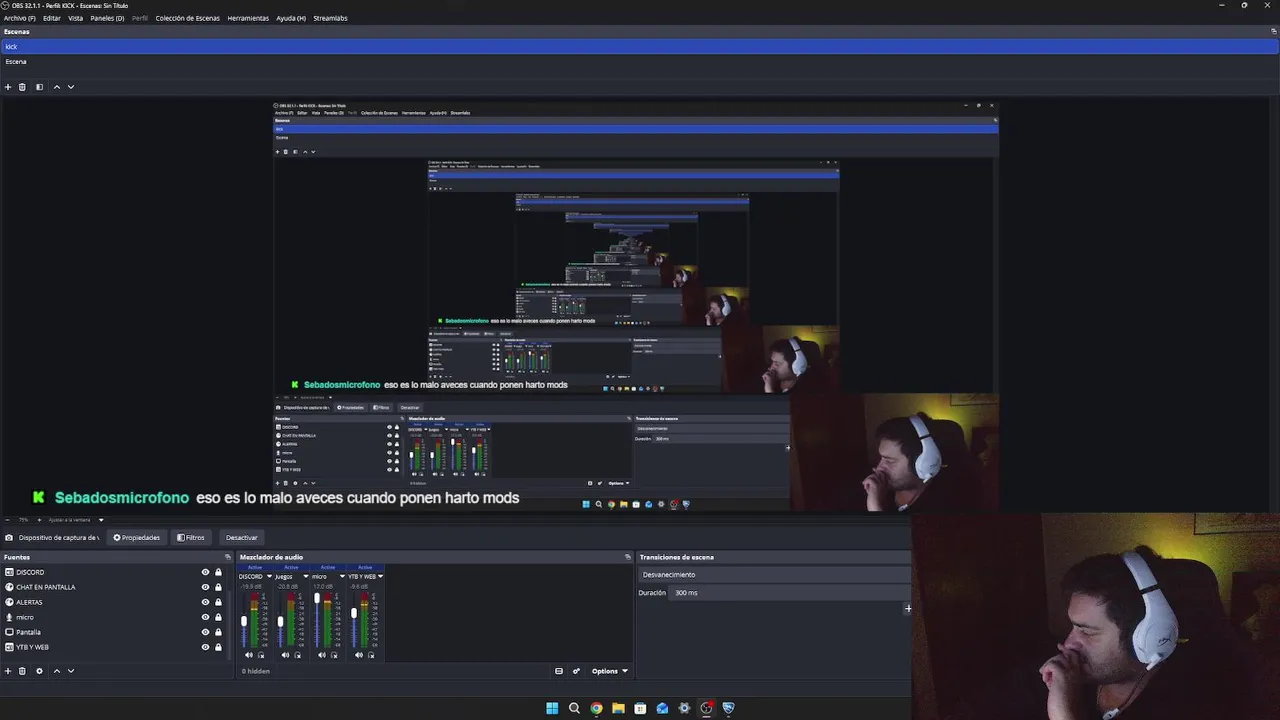Move the scene up in the Escenas list

point(56,87)
